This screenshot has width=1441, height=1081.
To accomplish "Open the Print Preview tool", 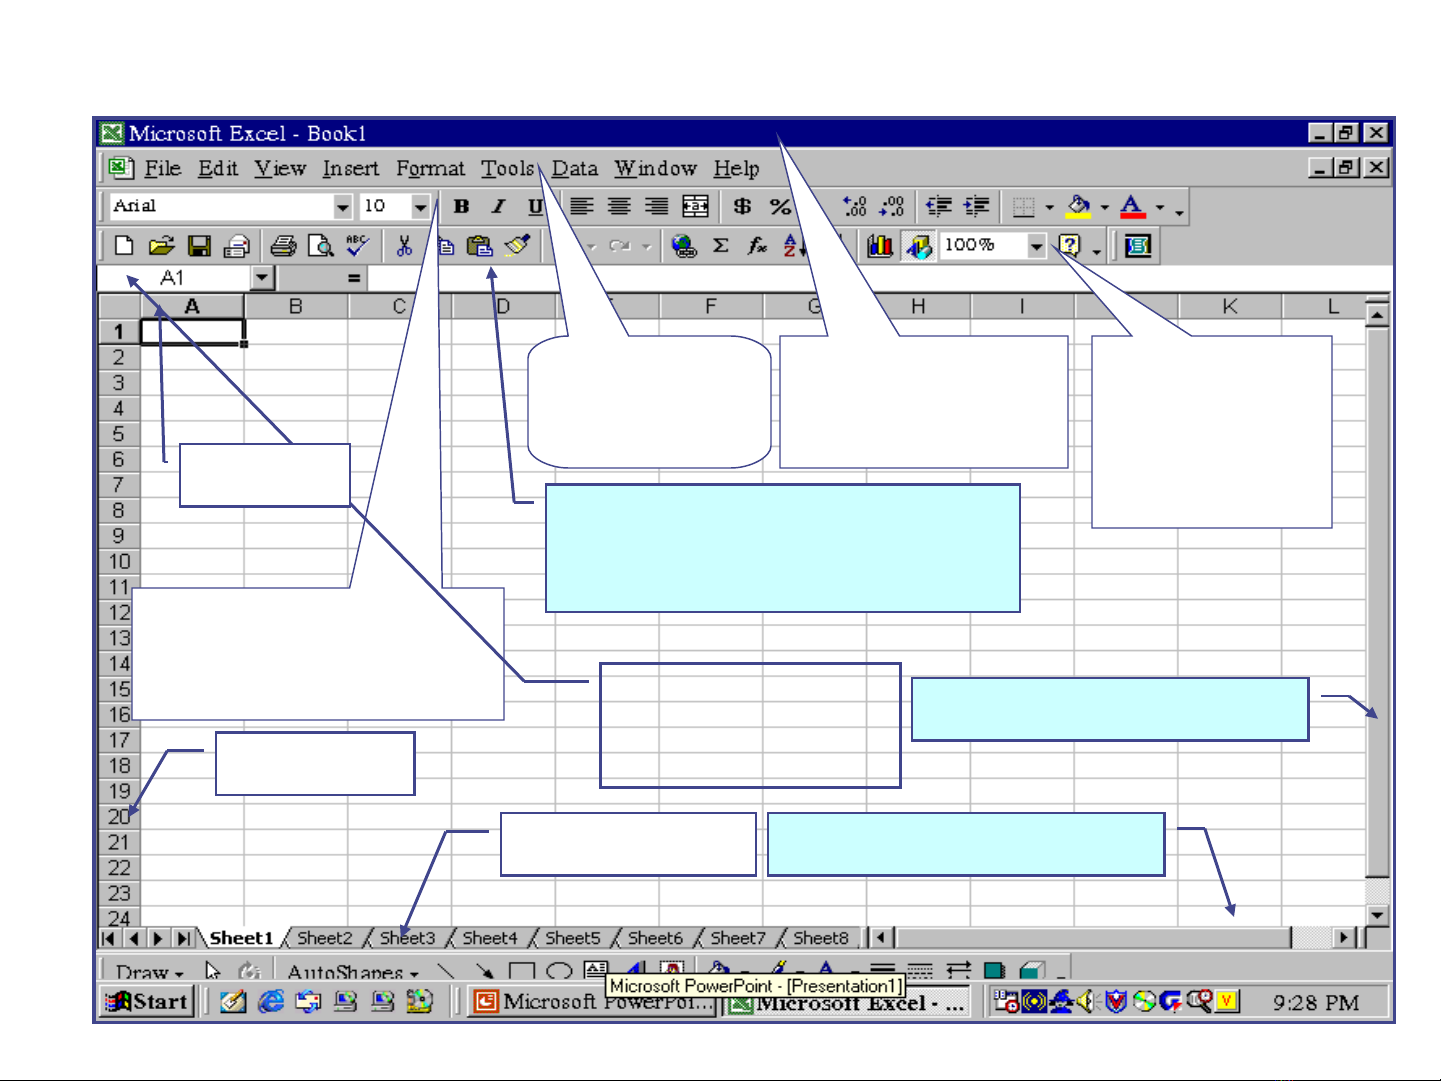I will [320, 246].
